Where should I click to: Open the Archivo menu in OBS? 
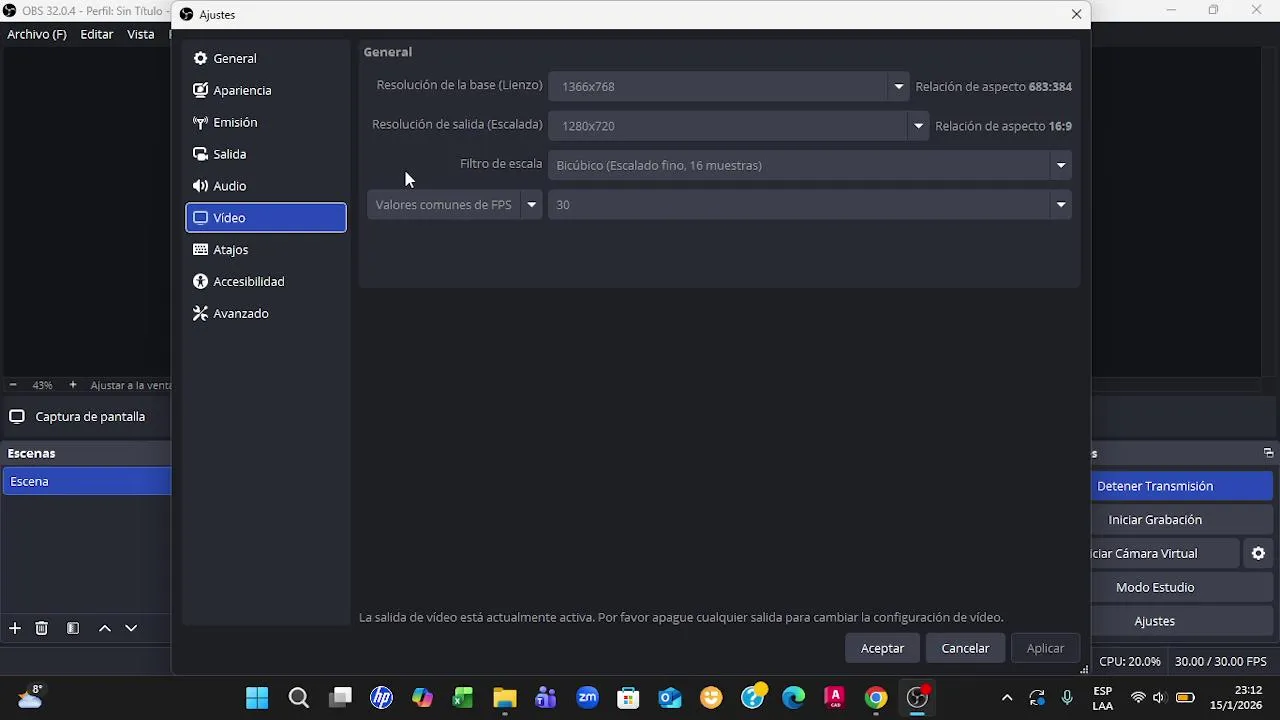[x=37, y=34]
